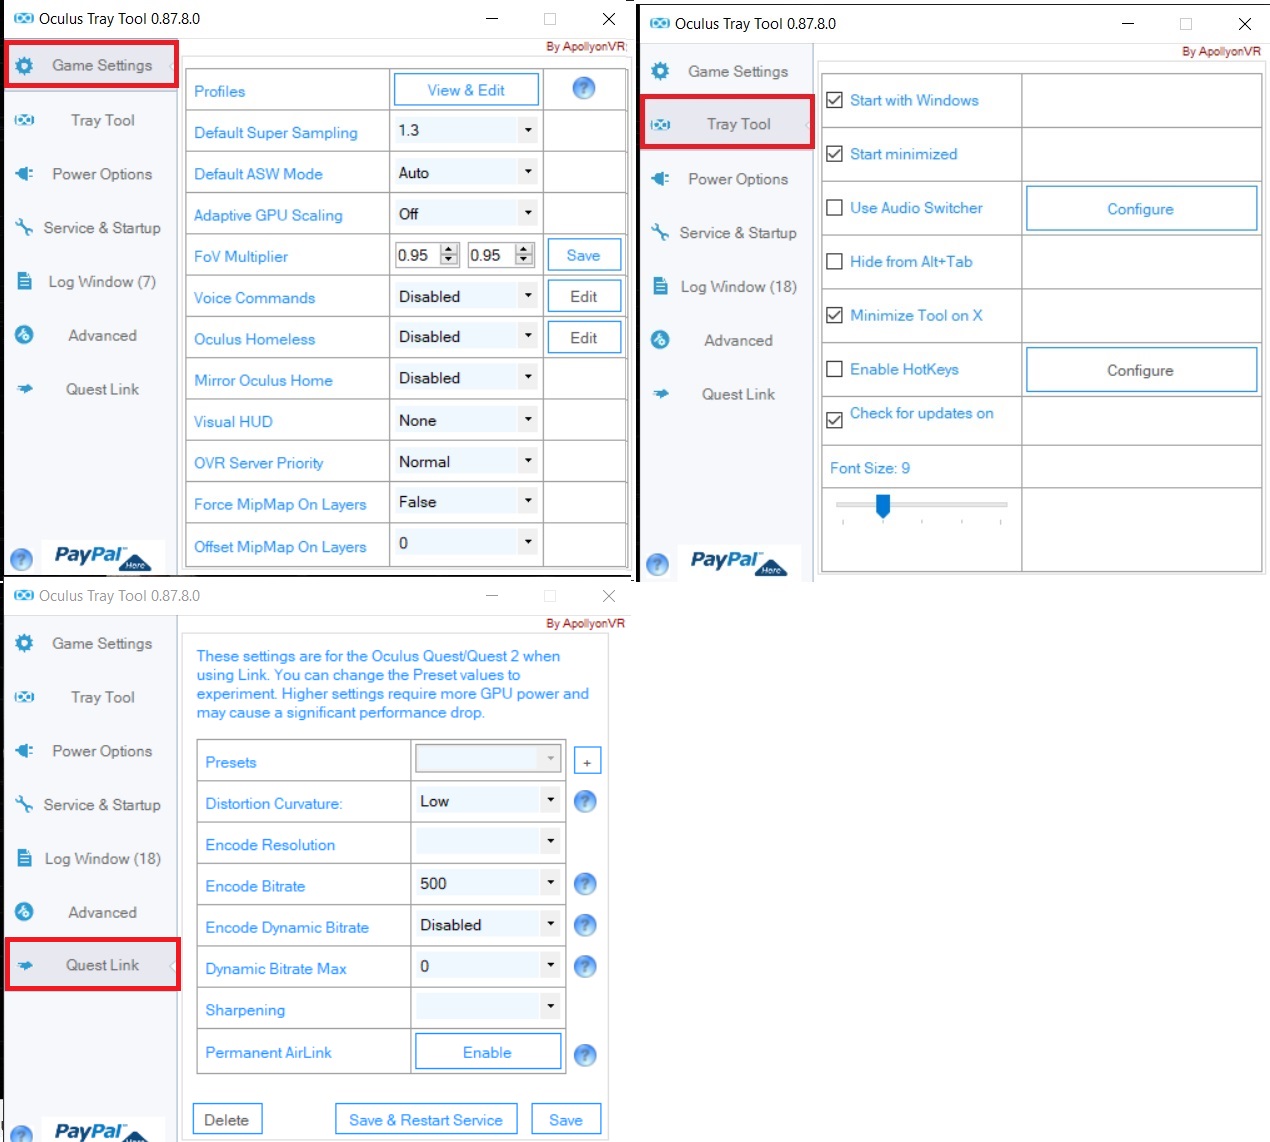Click the PayPal donate logo in the top-left window

(101, 557)
